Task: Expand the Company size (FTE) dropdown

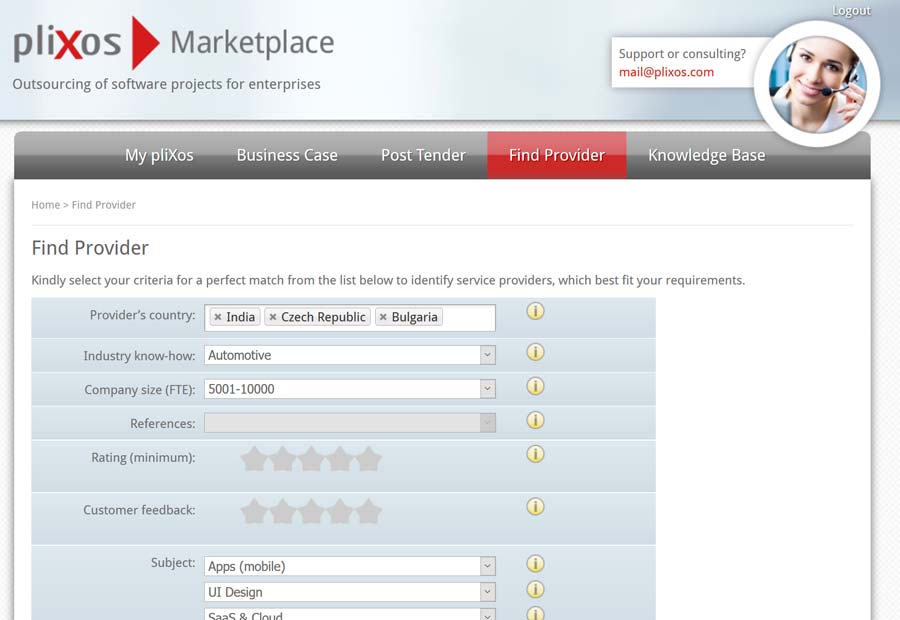Action: click(350, 389)
